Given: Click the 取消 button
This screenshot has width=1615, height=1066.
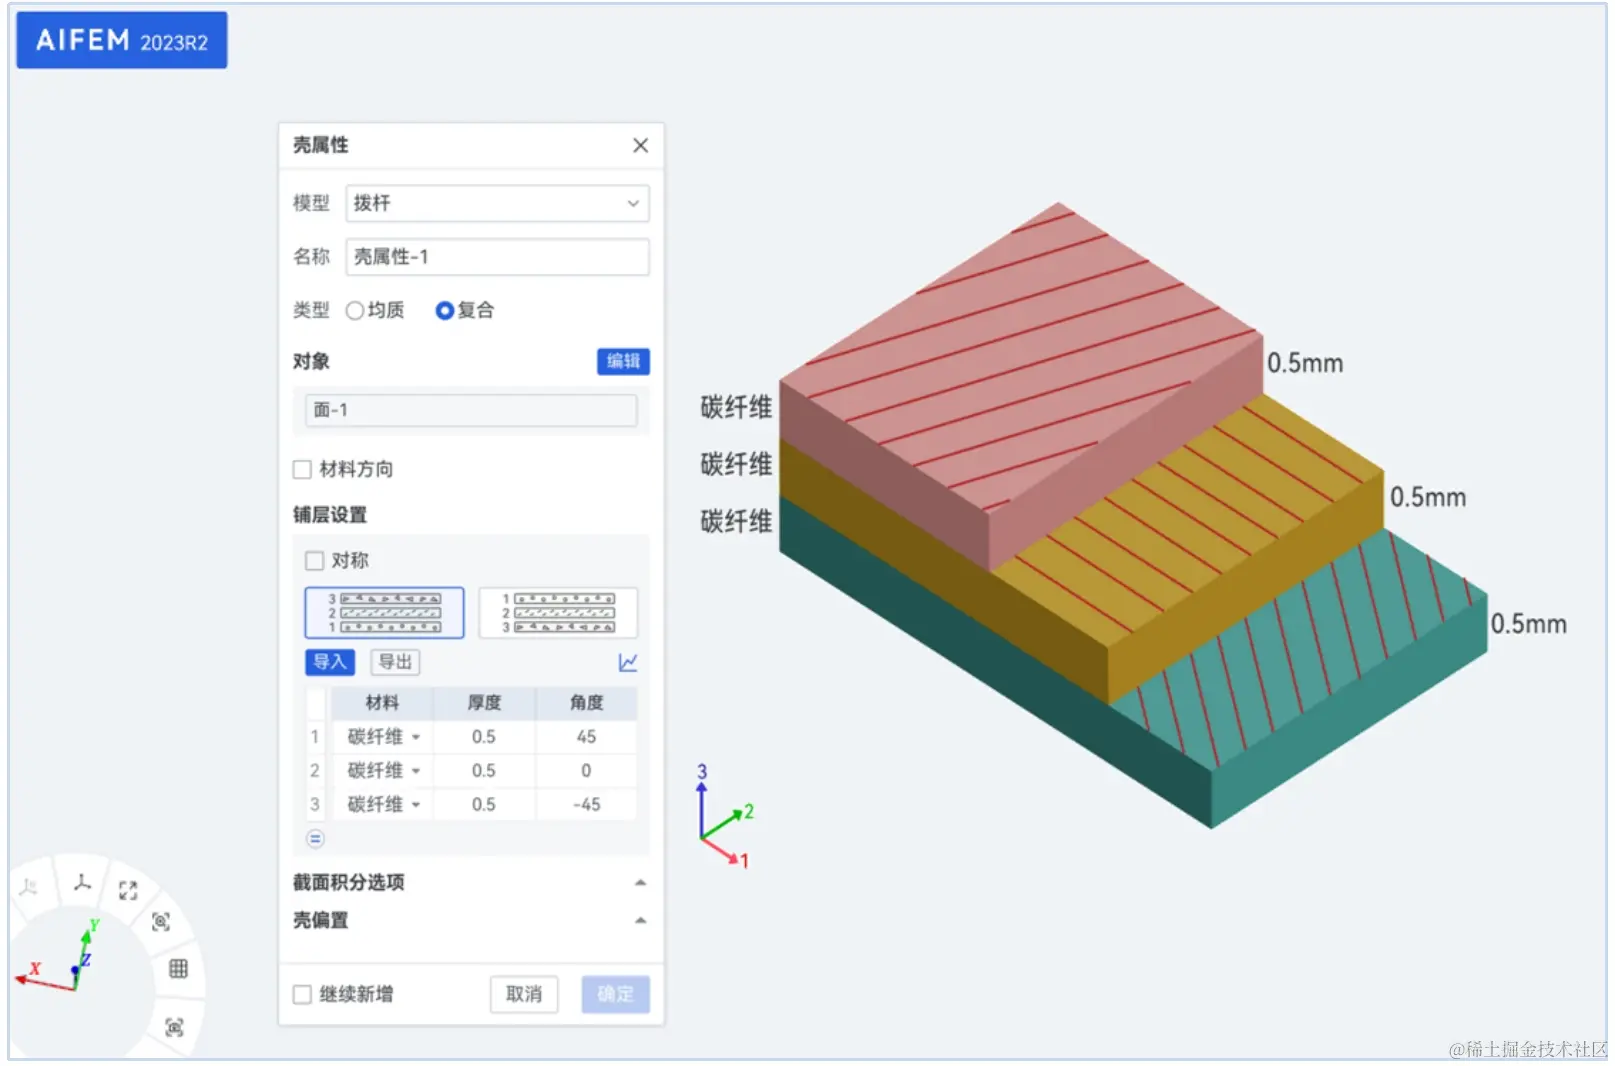Looking at the screenshot, I should (x=524, y=994).
